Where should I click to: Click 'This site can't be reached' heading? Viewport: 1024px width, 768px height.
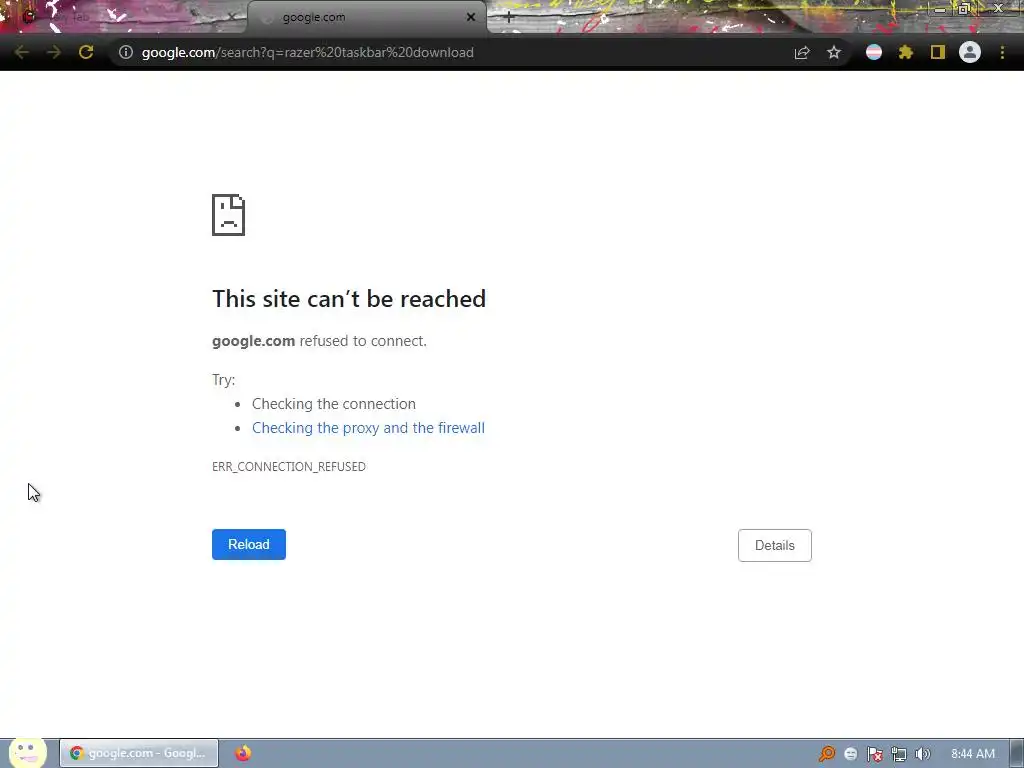coord(349,298)
